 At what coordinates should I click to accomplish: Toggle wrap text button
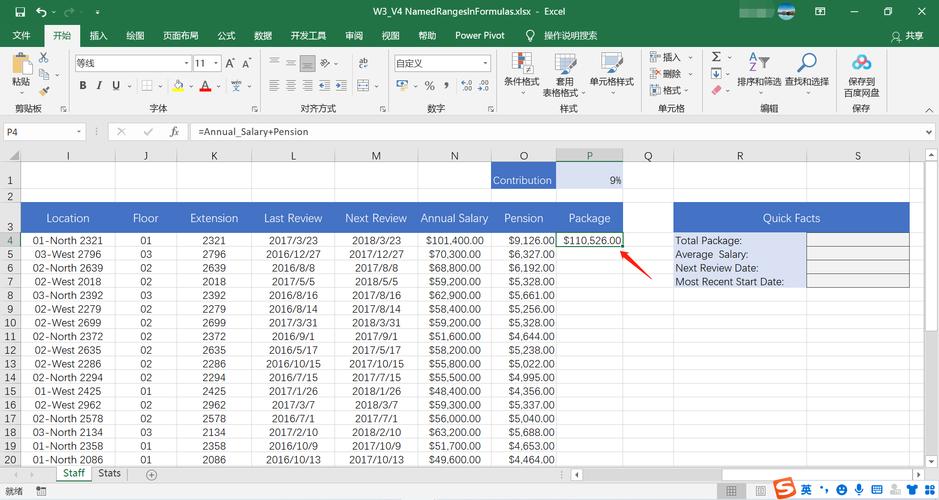(363, 63)
